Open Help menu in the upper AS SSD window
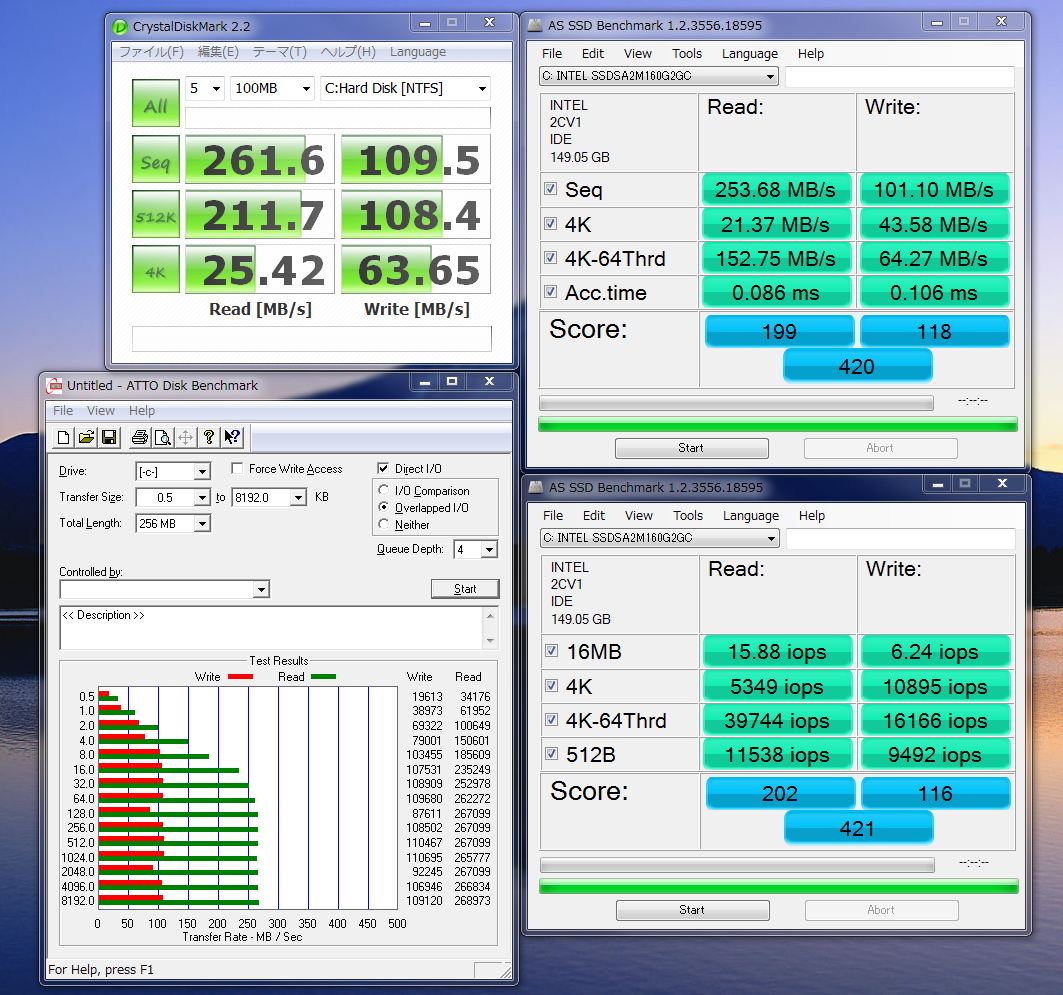The height and width of the screenshot is (995, 1063). [x=811, y=54]
